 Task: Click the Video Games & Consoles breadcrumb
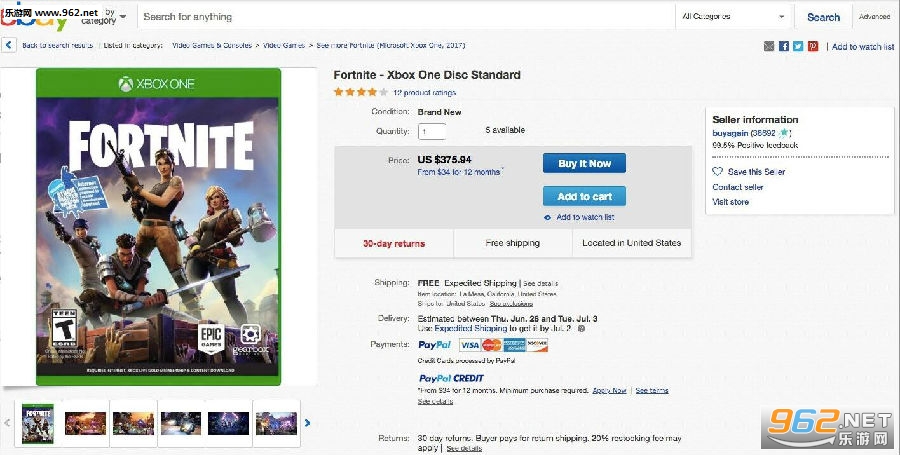coord(211,46)
